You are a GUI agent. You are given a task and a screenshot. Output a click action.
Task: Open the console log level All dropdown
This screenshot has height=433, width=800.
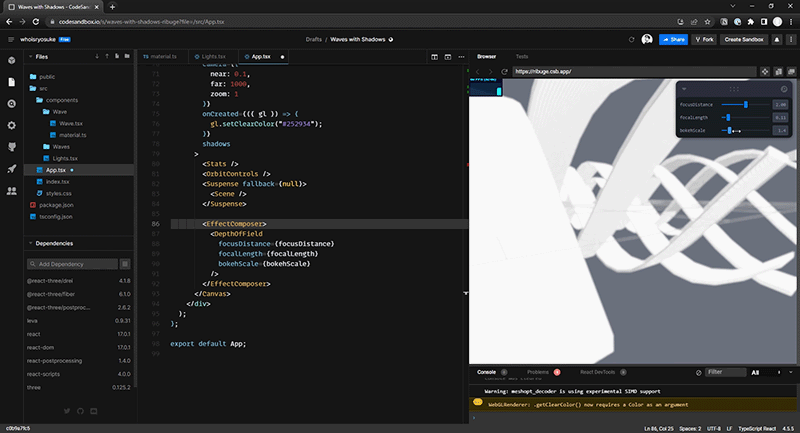coord(765,372)
